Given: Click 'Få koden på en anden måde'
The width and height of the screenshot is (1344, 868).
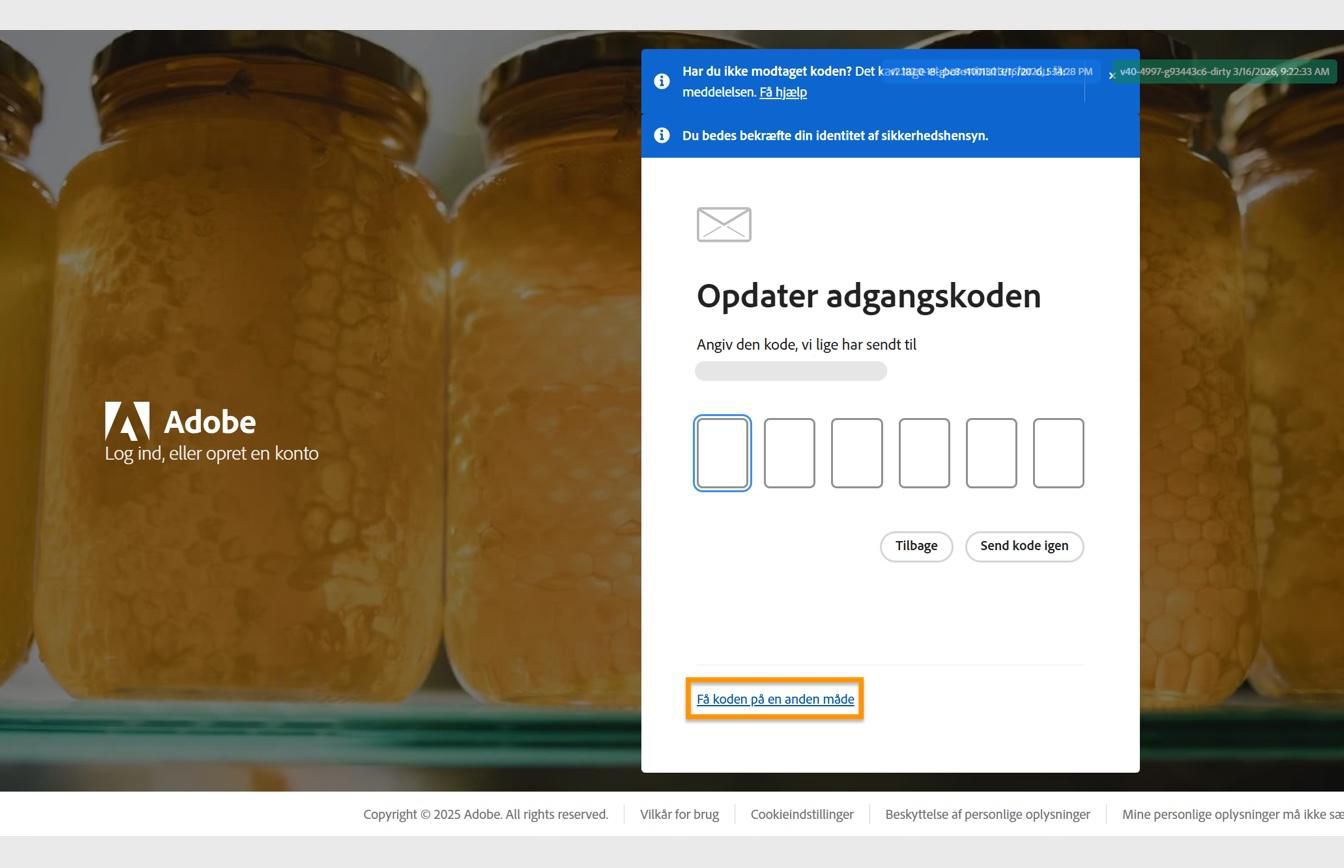Looking at the screenshot, I should click(775, 698).
